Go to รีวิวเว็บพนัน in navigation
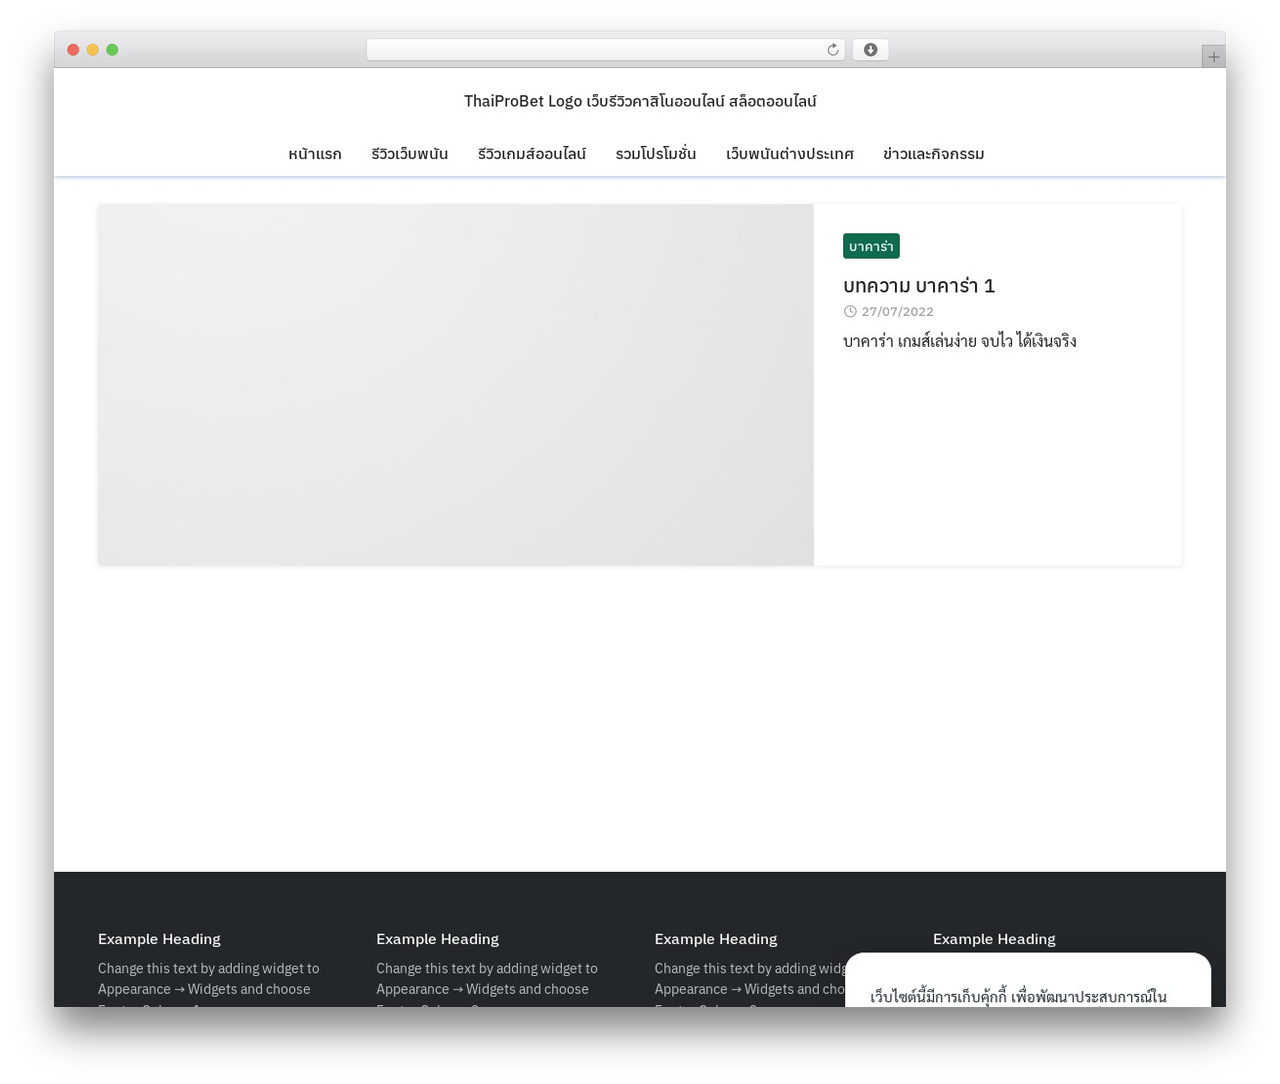 (410, 154)
